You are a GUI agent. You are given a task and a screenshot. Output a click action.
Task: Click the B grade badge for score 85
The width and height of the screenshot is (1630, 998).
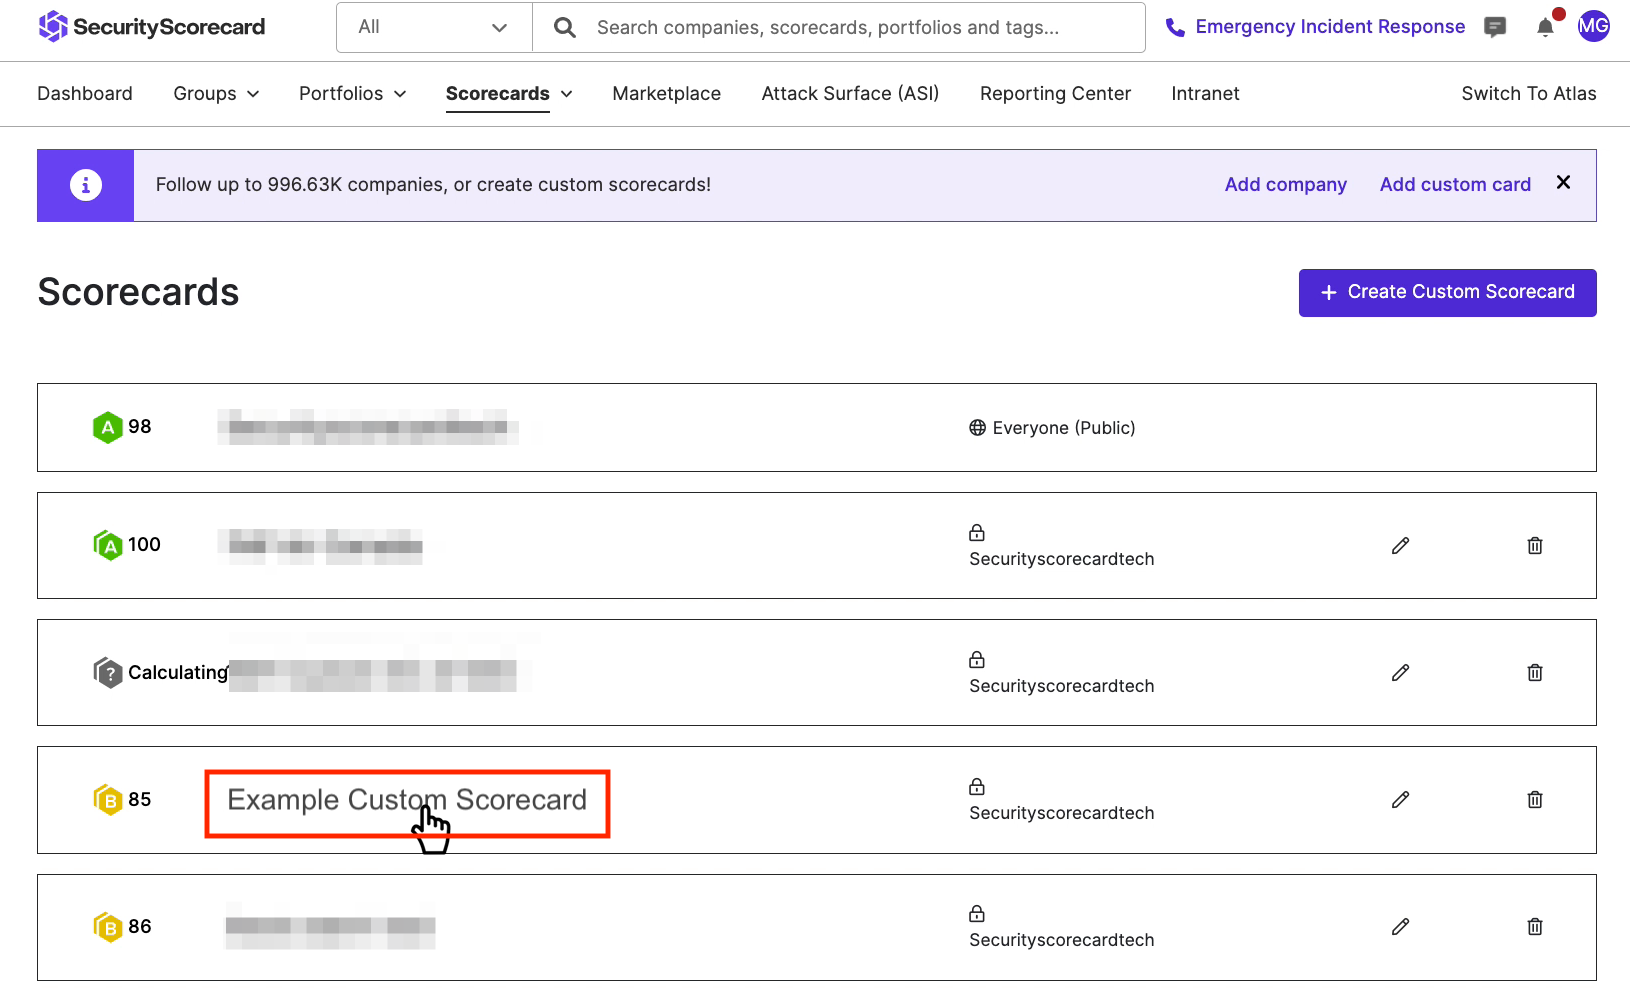tap(107, 799)
